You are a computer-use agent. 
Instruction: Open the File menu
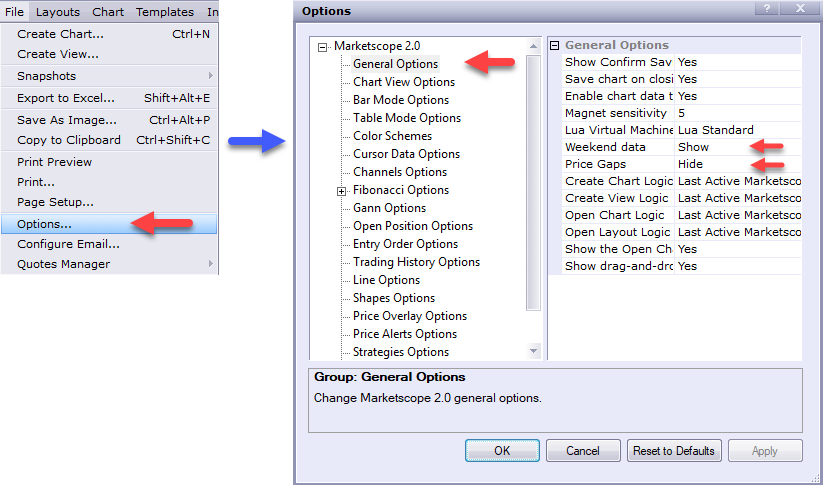click(x=15, y=12)
